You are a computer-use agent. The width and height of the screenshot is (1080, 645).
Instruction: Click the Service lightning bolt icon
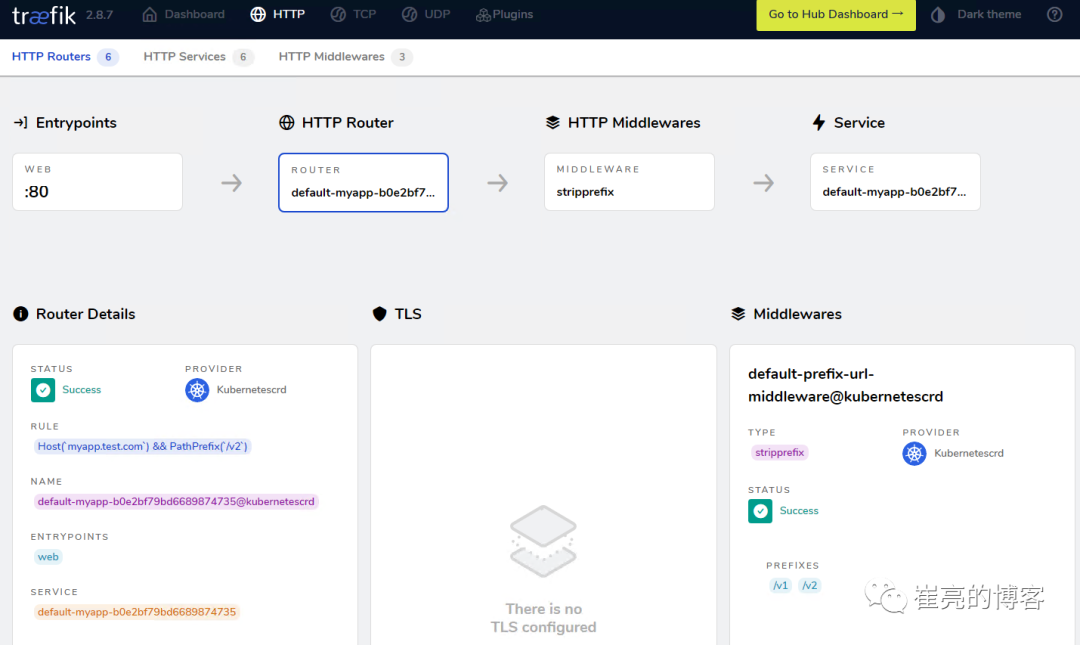click(x=818, y=123)
